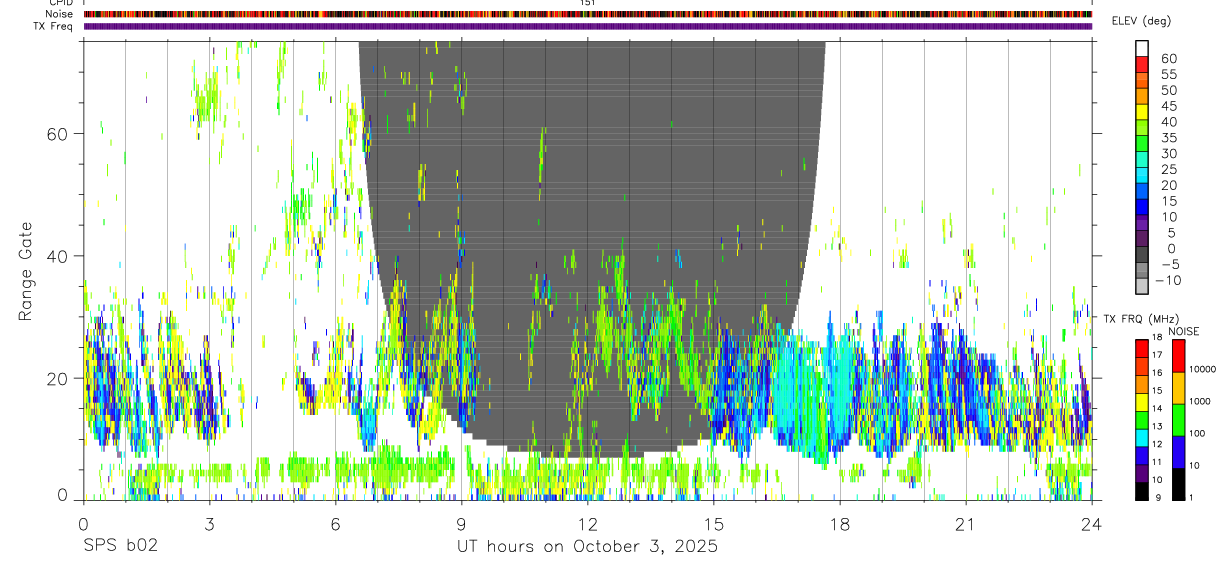Click the 'TX Freq' strip label
This screenshot has height=567, width=1228.
(55, 26)
